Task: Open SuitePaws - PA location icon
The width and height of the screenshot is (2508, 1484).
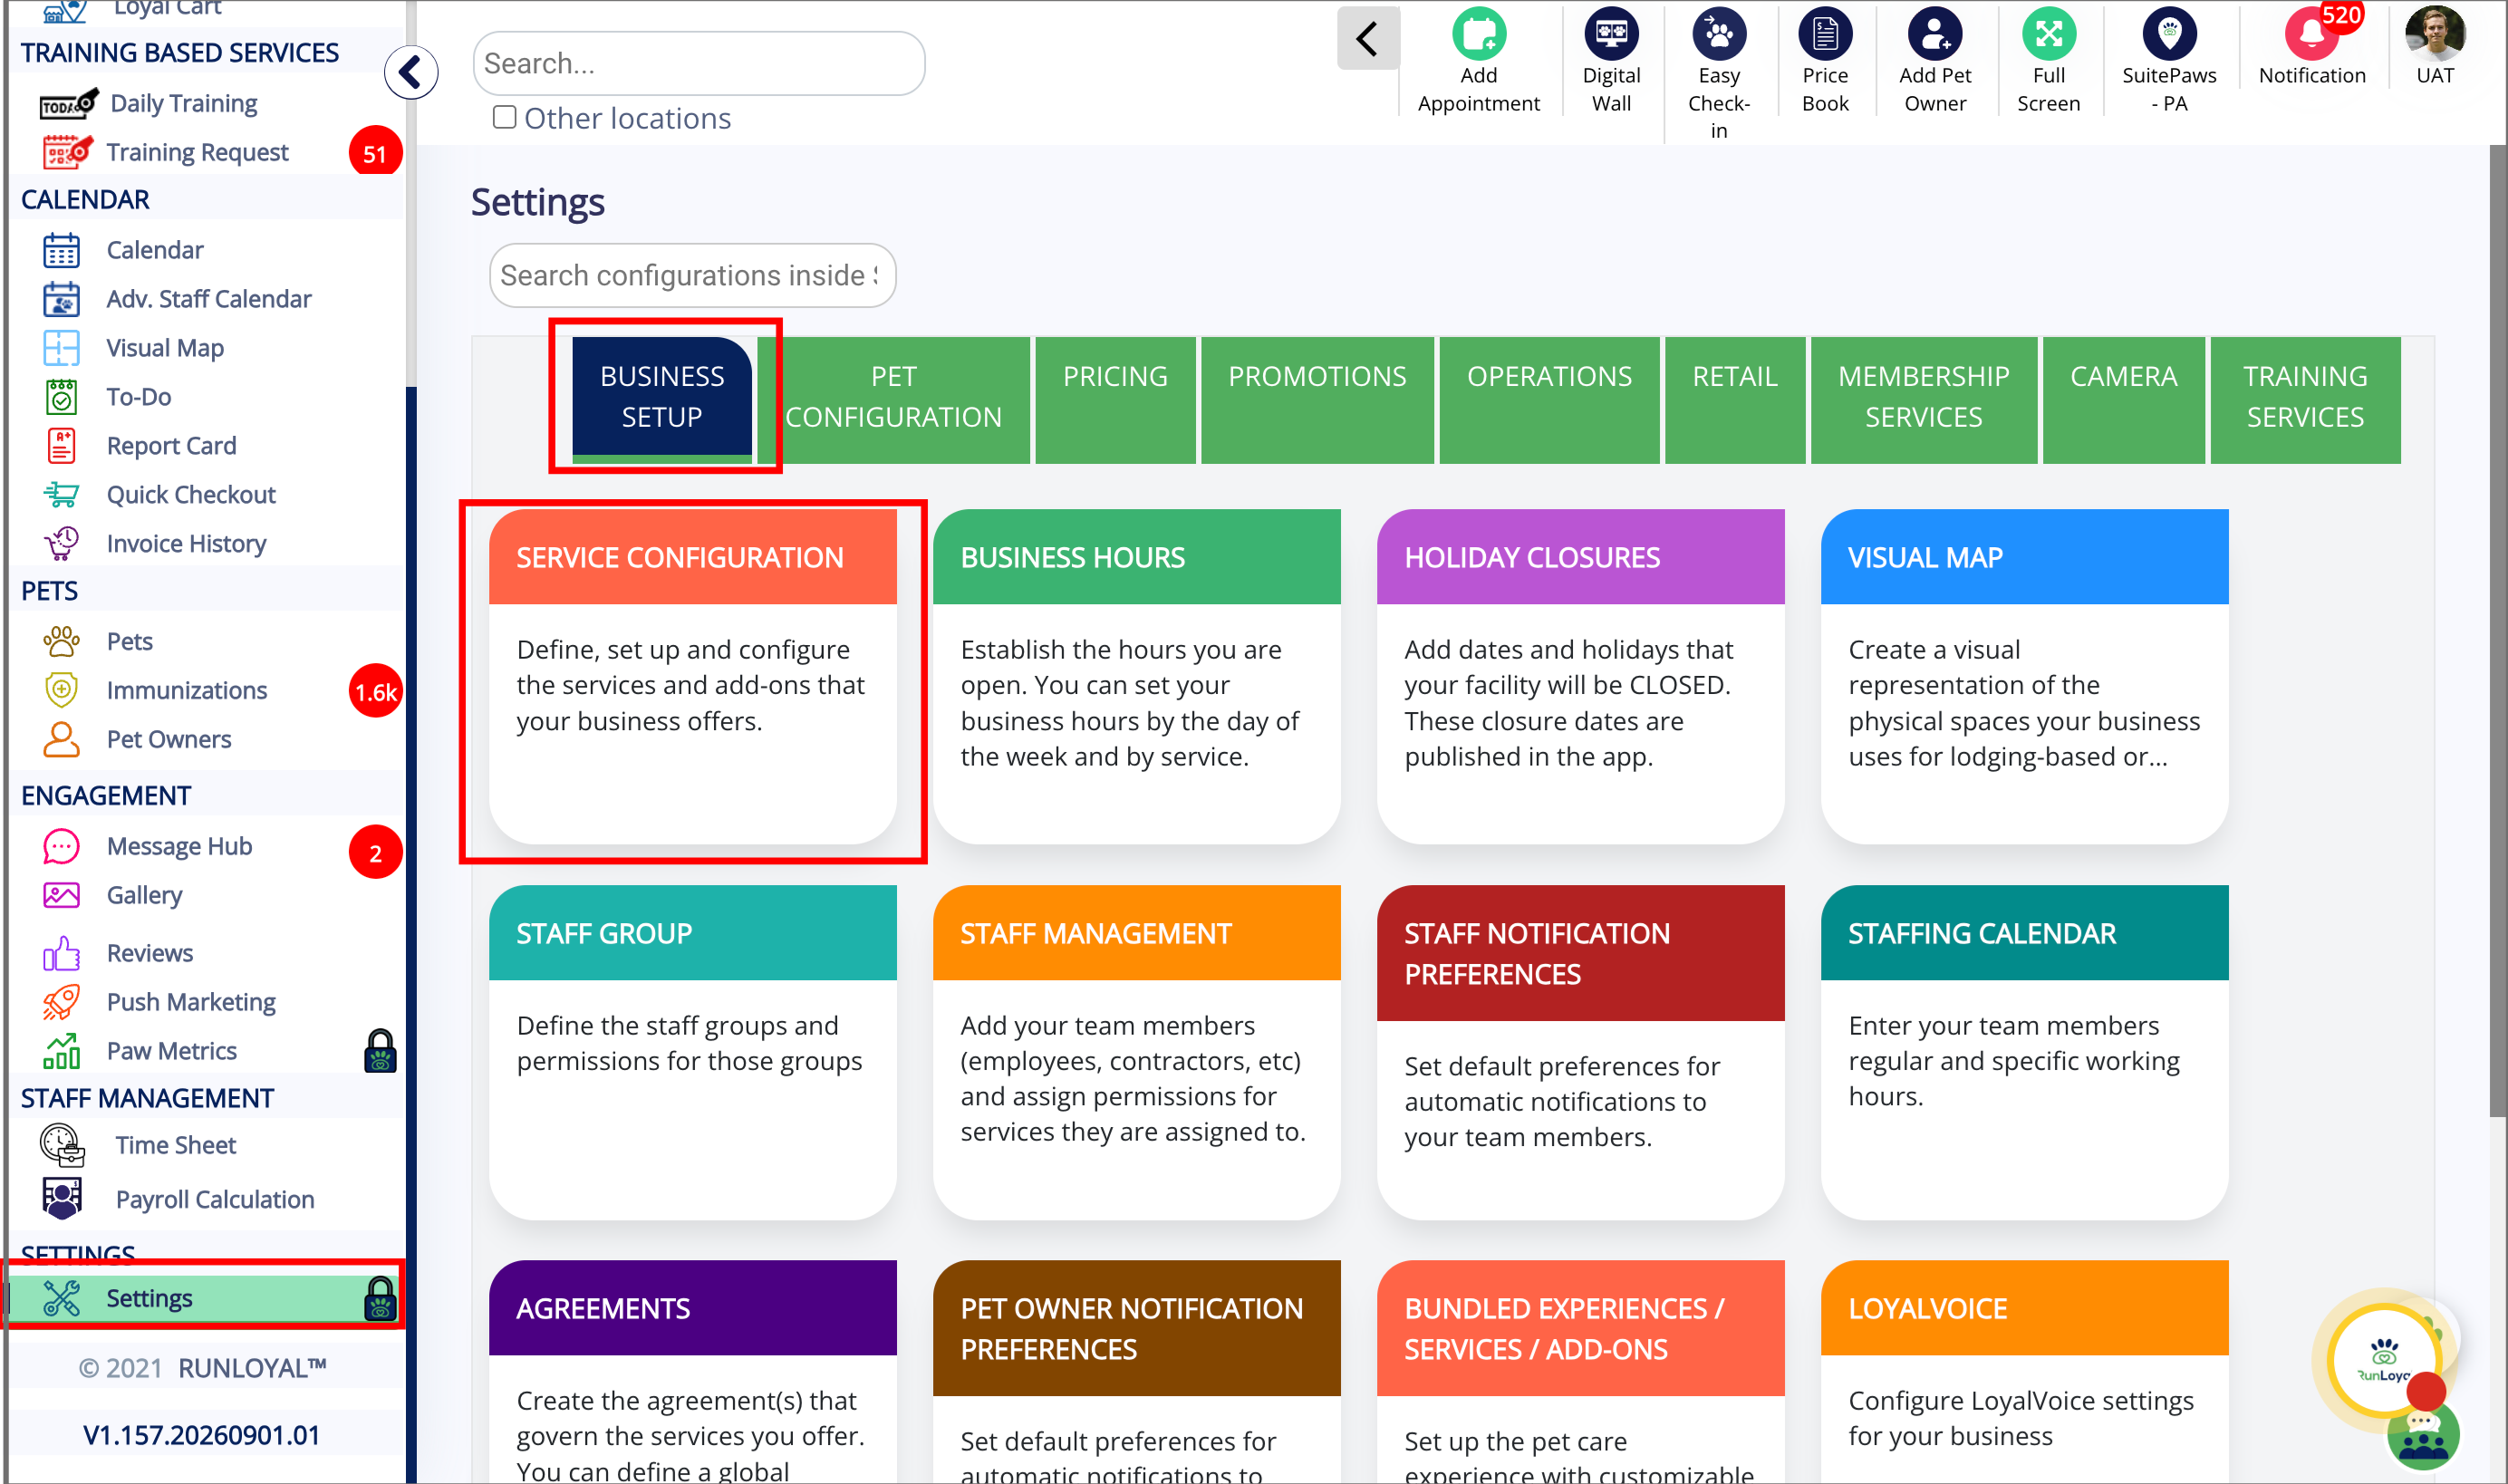Action: [x=2168, y=33]
